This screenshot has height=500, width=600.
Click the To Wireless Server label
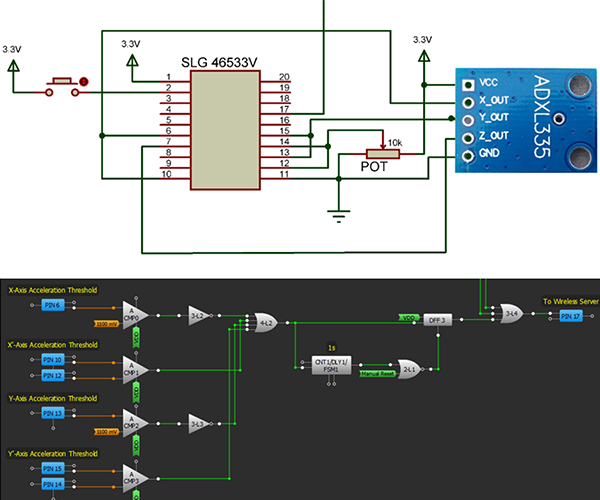(x=571, y=301)
